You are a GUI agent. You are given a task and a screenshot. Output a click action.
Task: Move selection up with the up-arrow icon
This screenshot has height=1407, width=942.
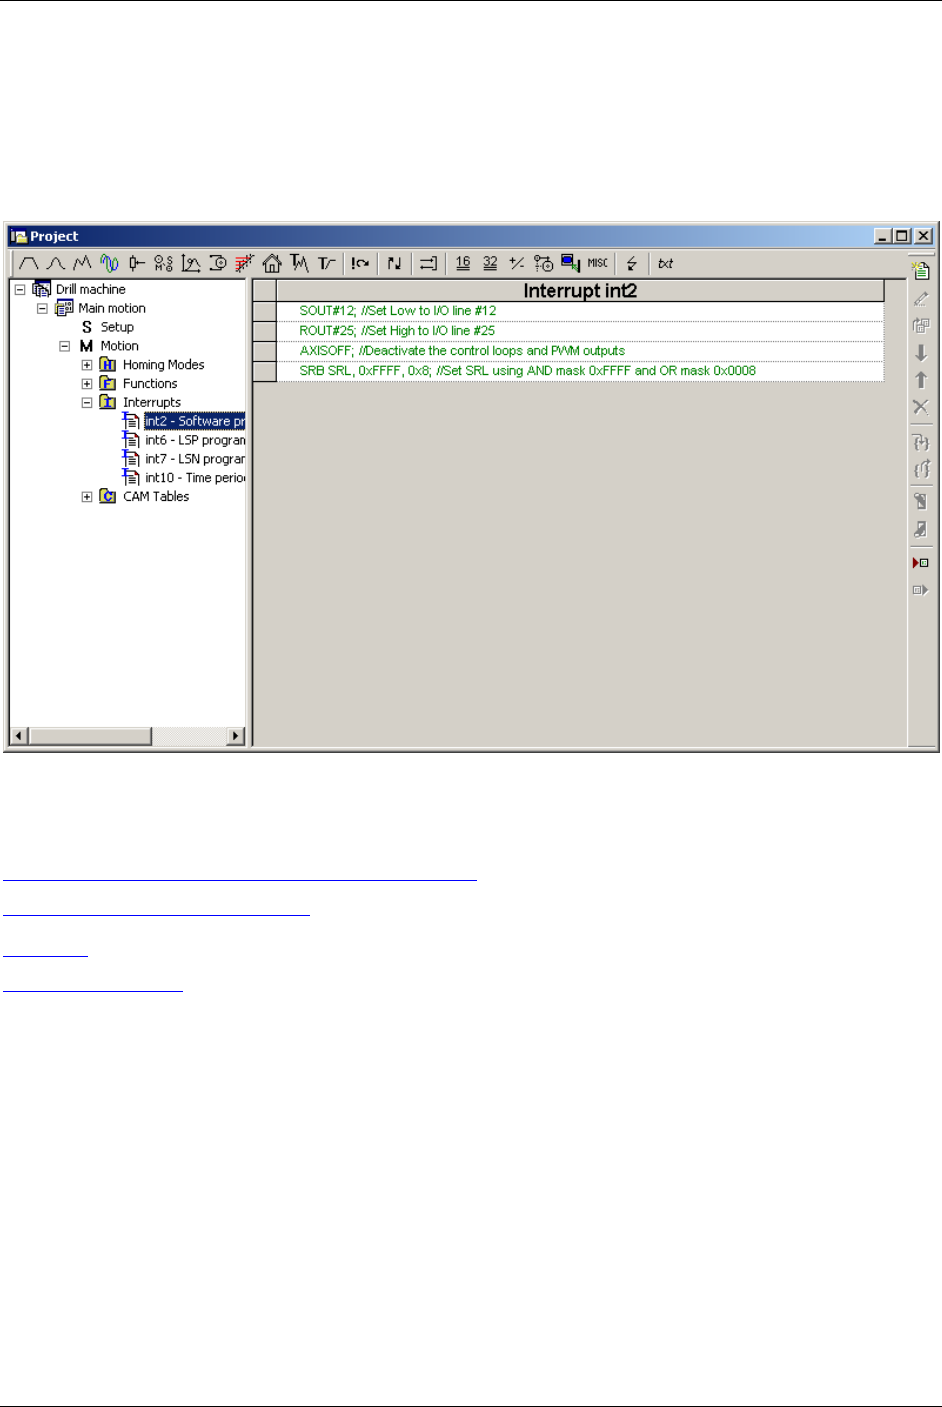921,380
